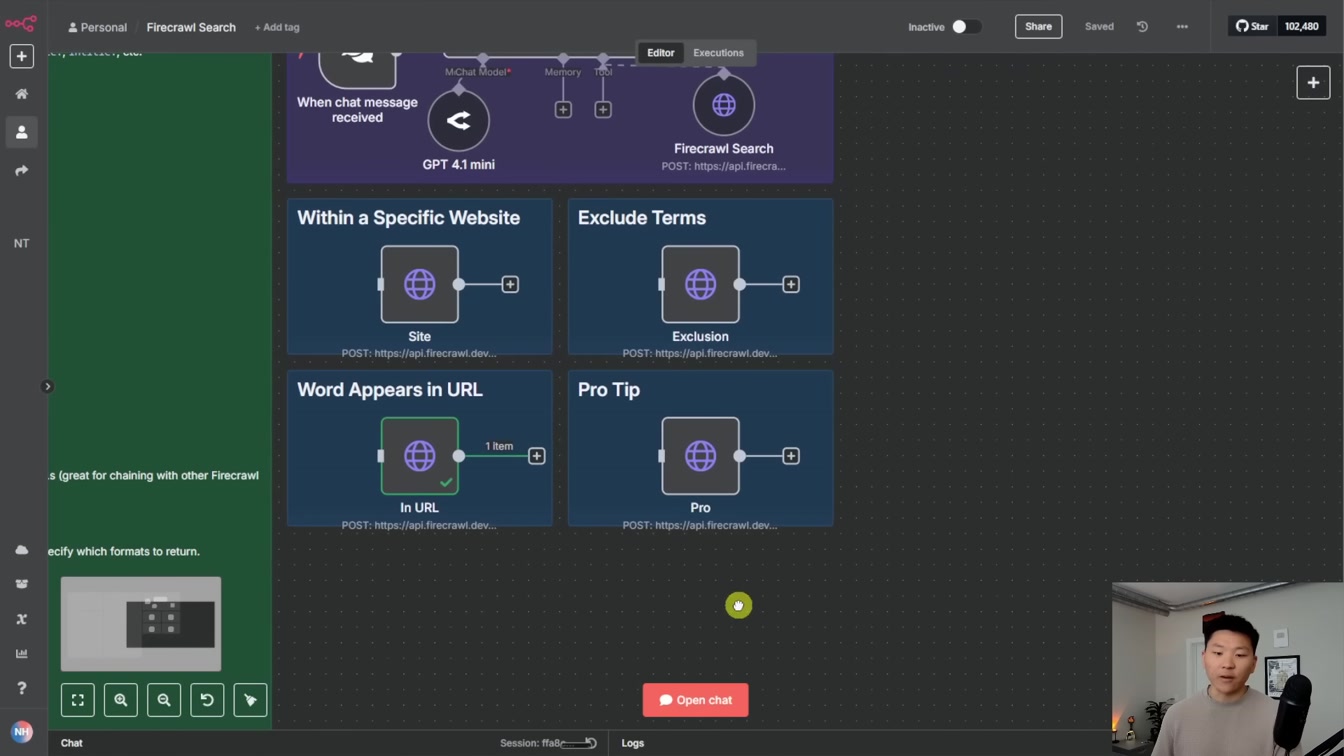
Task: Click the tidy up workflow icon
Action: (x=250, y=700)
